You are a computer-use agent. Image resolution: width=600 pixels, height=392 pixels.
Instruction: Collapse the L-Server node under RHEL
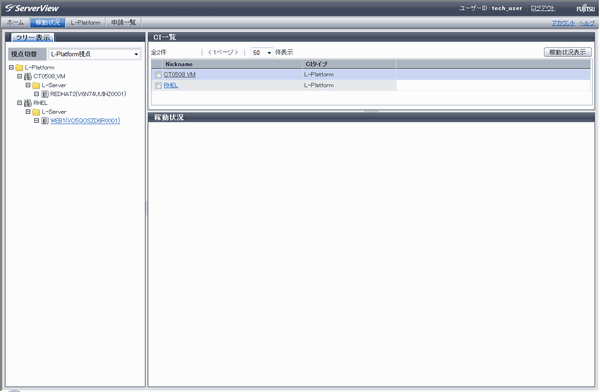28,111
